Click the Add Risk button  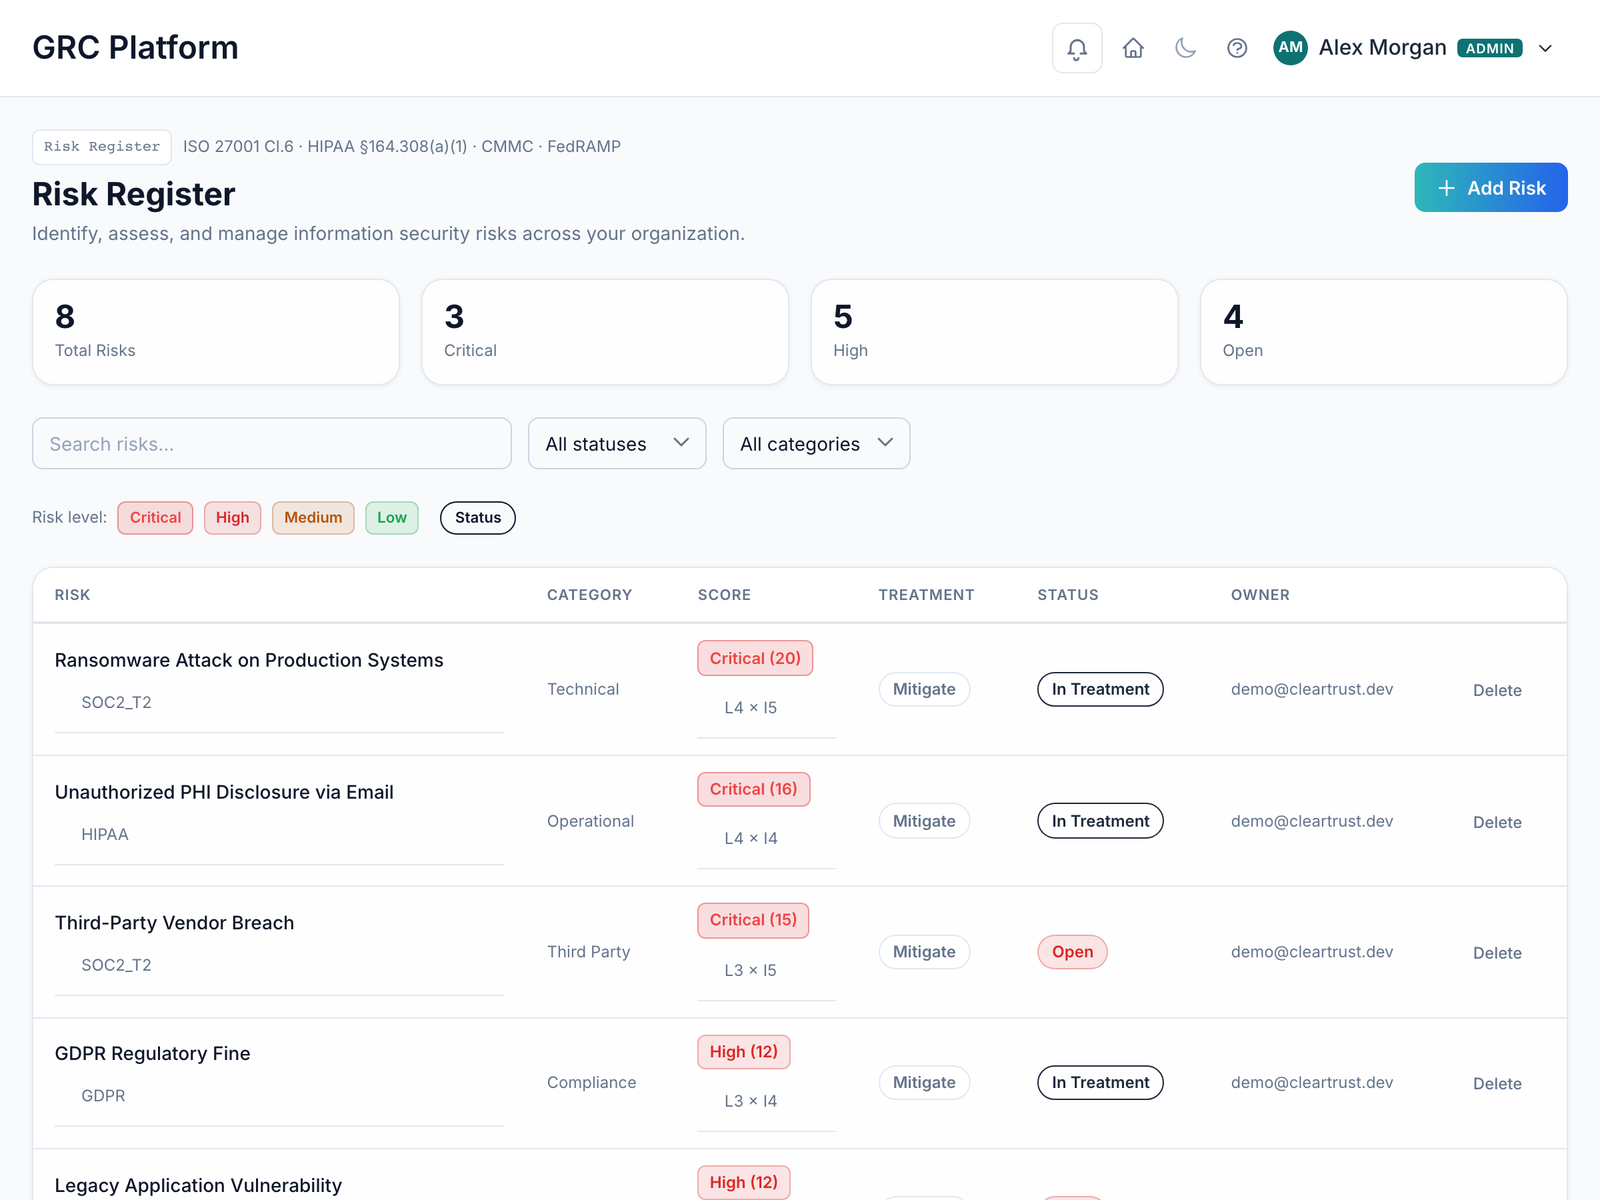click(1491, 188)
